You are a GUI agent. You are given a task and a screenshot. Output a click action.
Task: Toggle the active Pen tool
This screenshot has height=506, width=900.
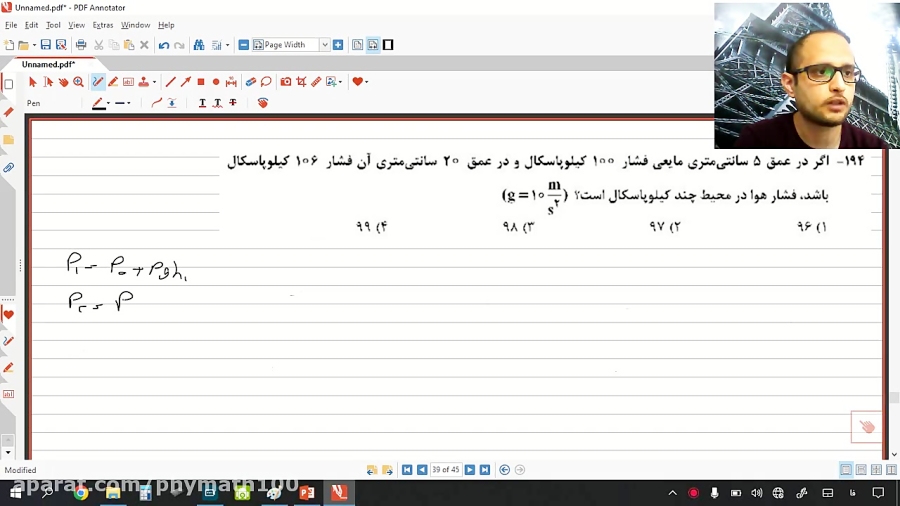(x=98, y=82)
